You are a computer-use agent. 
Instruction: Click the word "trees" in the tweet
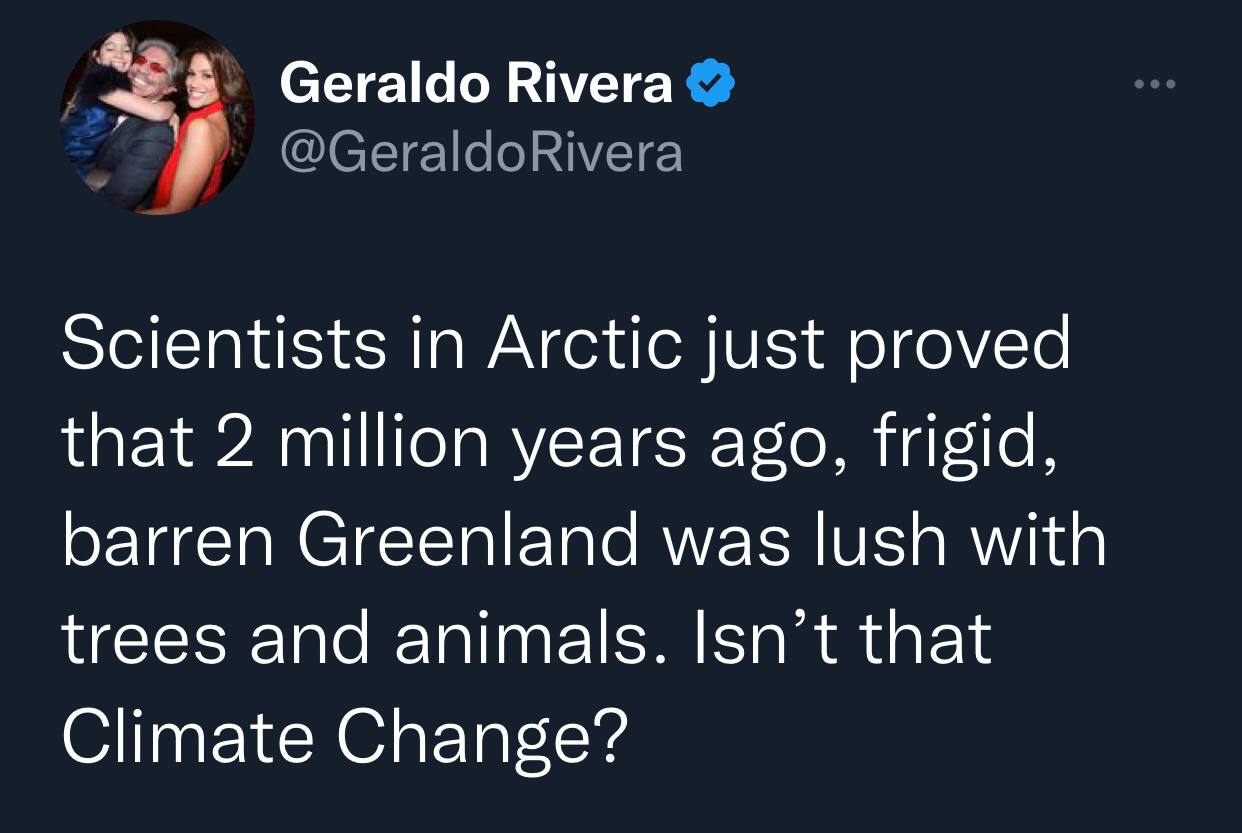[144, 638]
